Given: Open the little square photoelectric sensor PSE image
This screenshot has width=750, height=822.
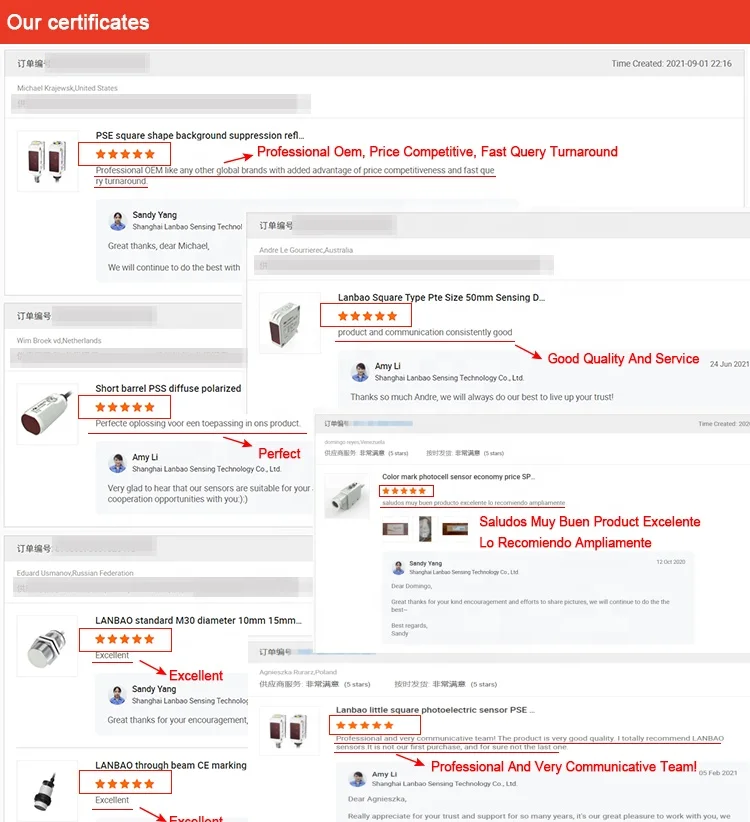Looking at the screenshot, I should pyautogui.click(x=289, y=731).
